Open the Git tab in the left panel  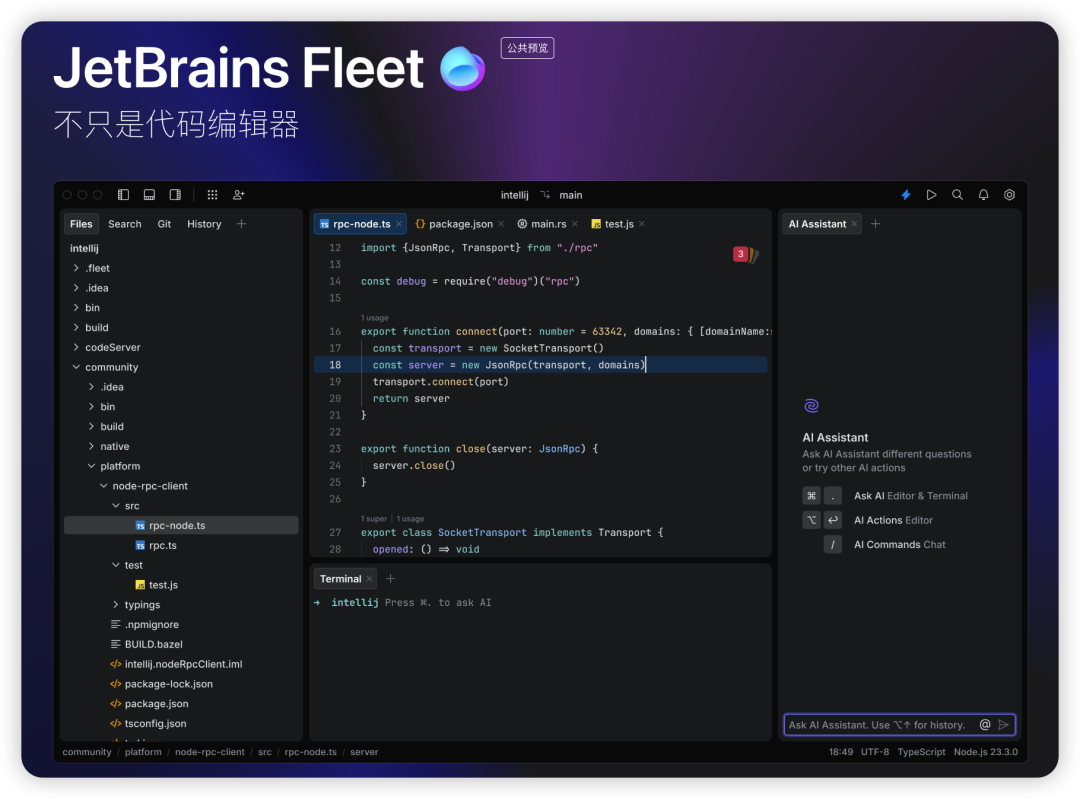point(163,223)
